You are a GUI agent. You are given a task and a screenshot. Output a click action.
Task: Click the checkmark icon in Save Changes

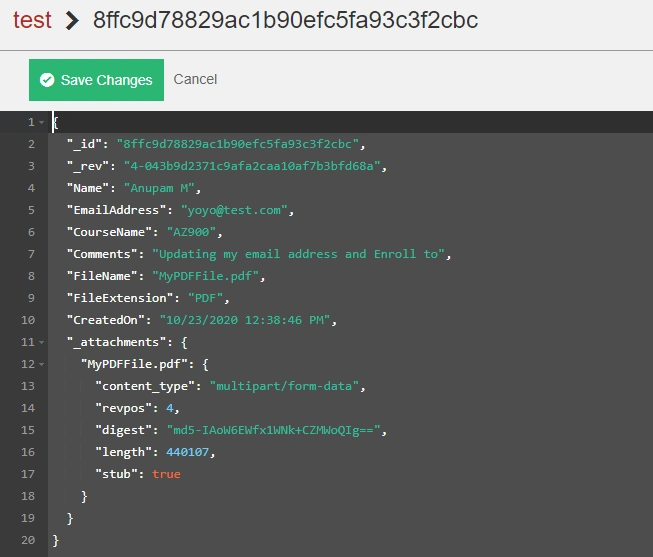pos(47,80)
